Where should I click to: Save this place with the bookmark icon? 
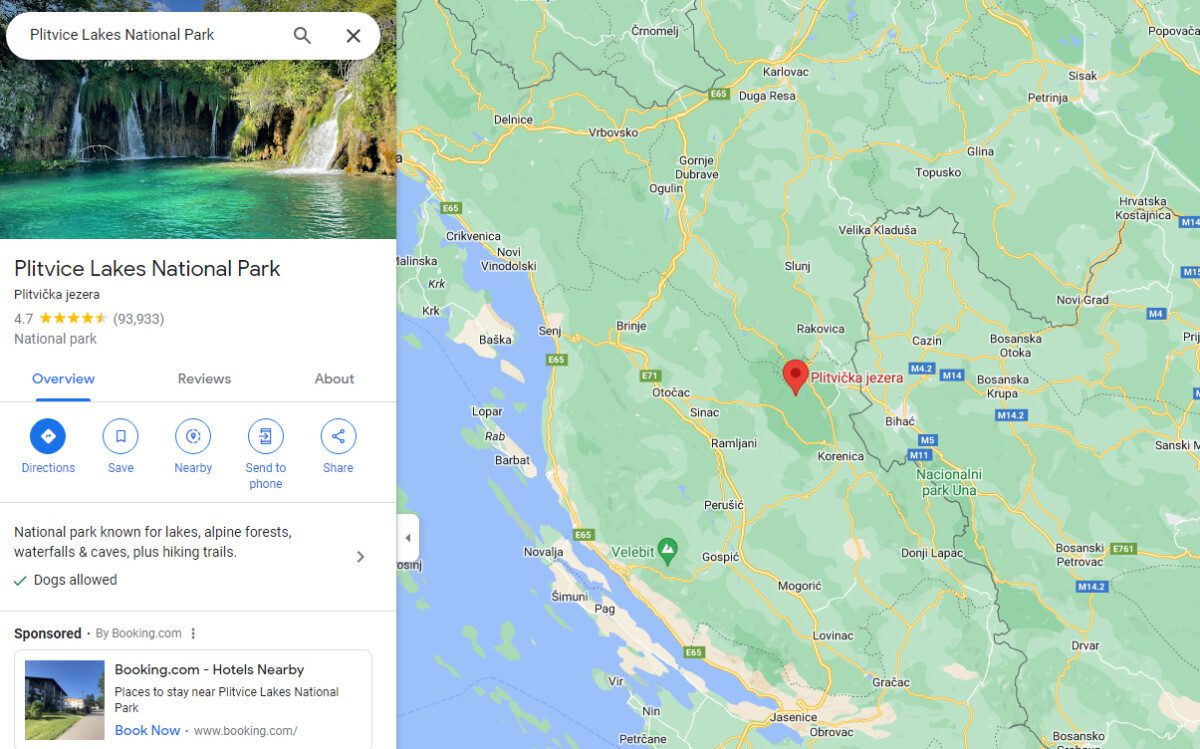coord(120,436)
